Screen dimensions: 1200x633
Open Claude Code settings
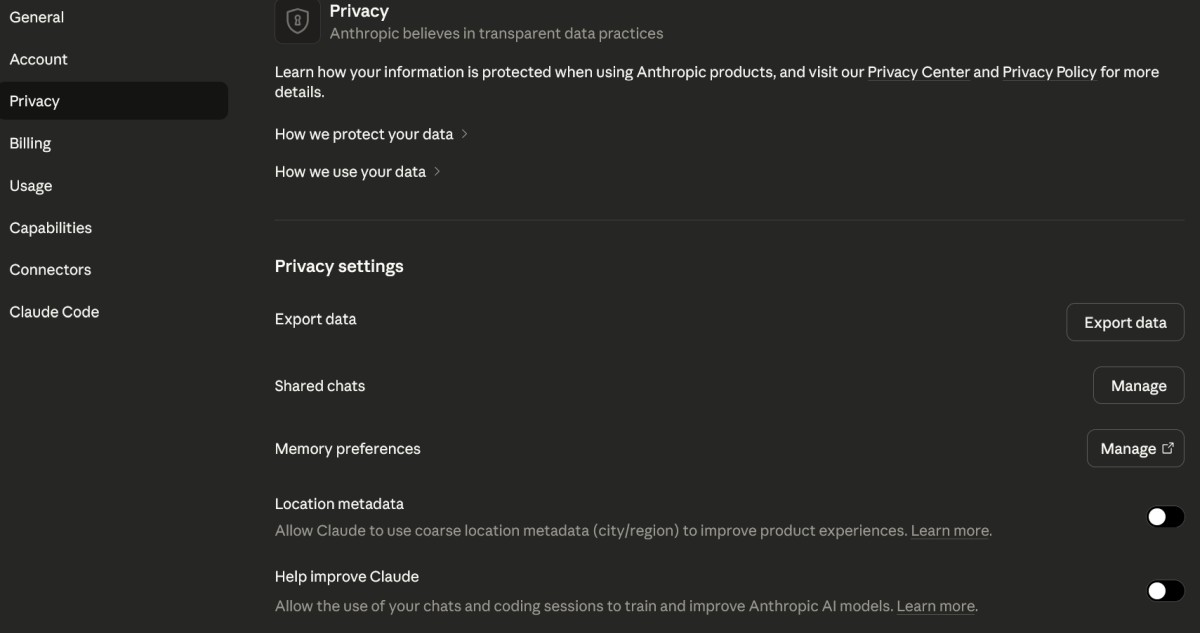pyautogui.click(x=54, y=312)
